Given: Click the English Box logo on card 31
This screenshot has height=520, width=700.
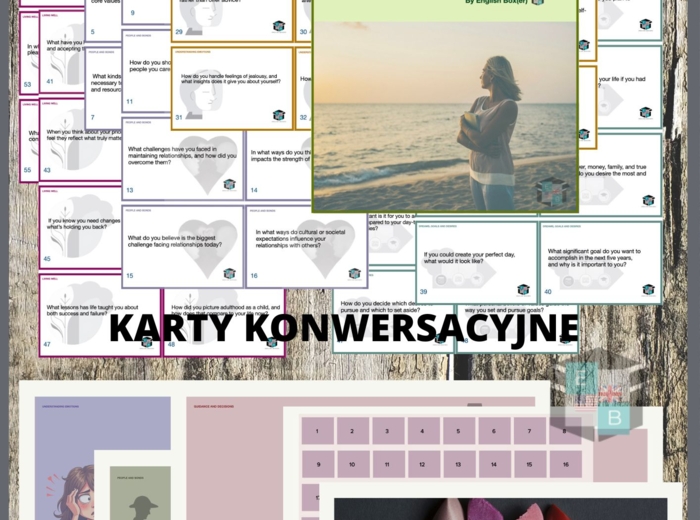Looking at the screenshot, I should (x=279, y=116).
